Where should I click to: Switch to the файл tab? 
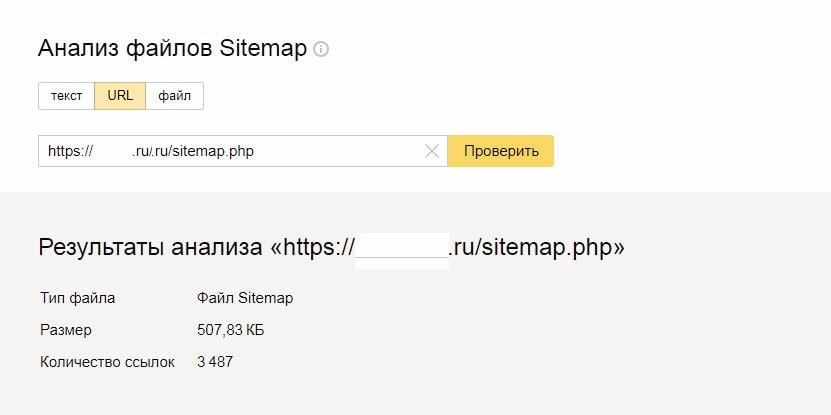[174, 96]
